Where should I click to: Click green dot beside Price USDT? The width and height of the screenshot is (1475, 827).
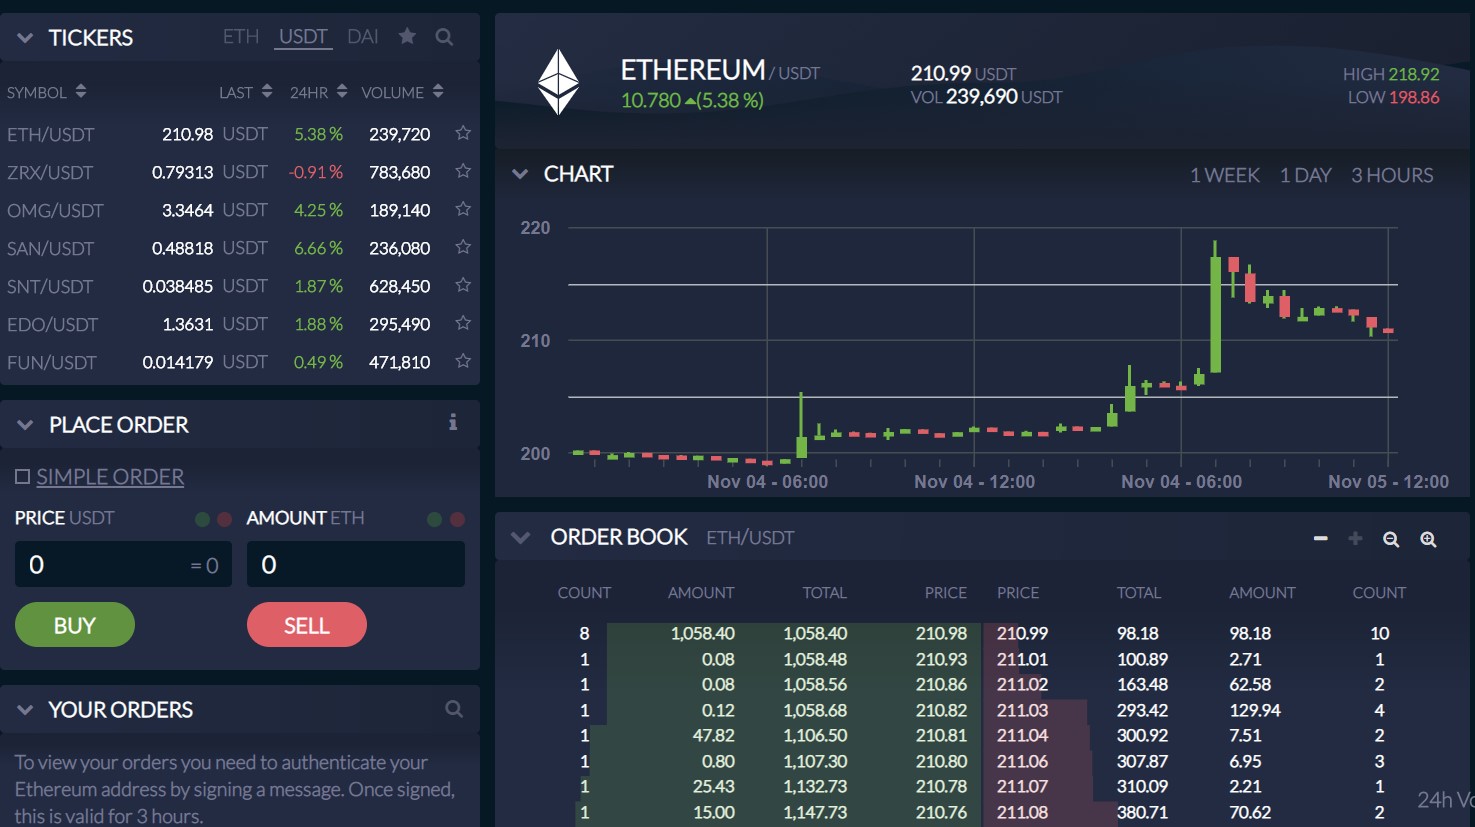click(x=203, y=519)
